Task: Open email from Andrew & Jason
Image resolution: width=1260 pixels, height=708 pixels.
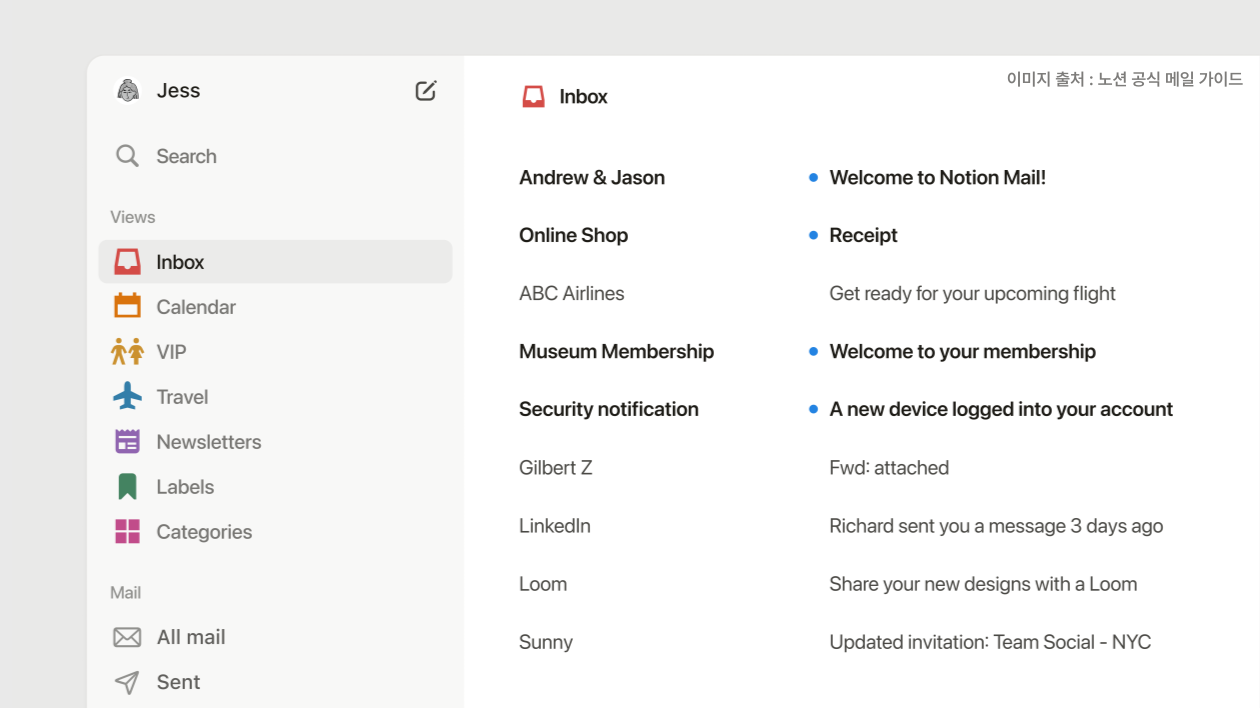Action: [592, 178]
